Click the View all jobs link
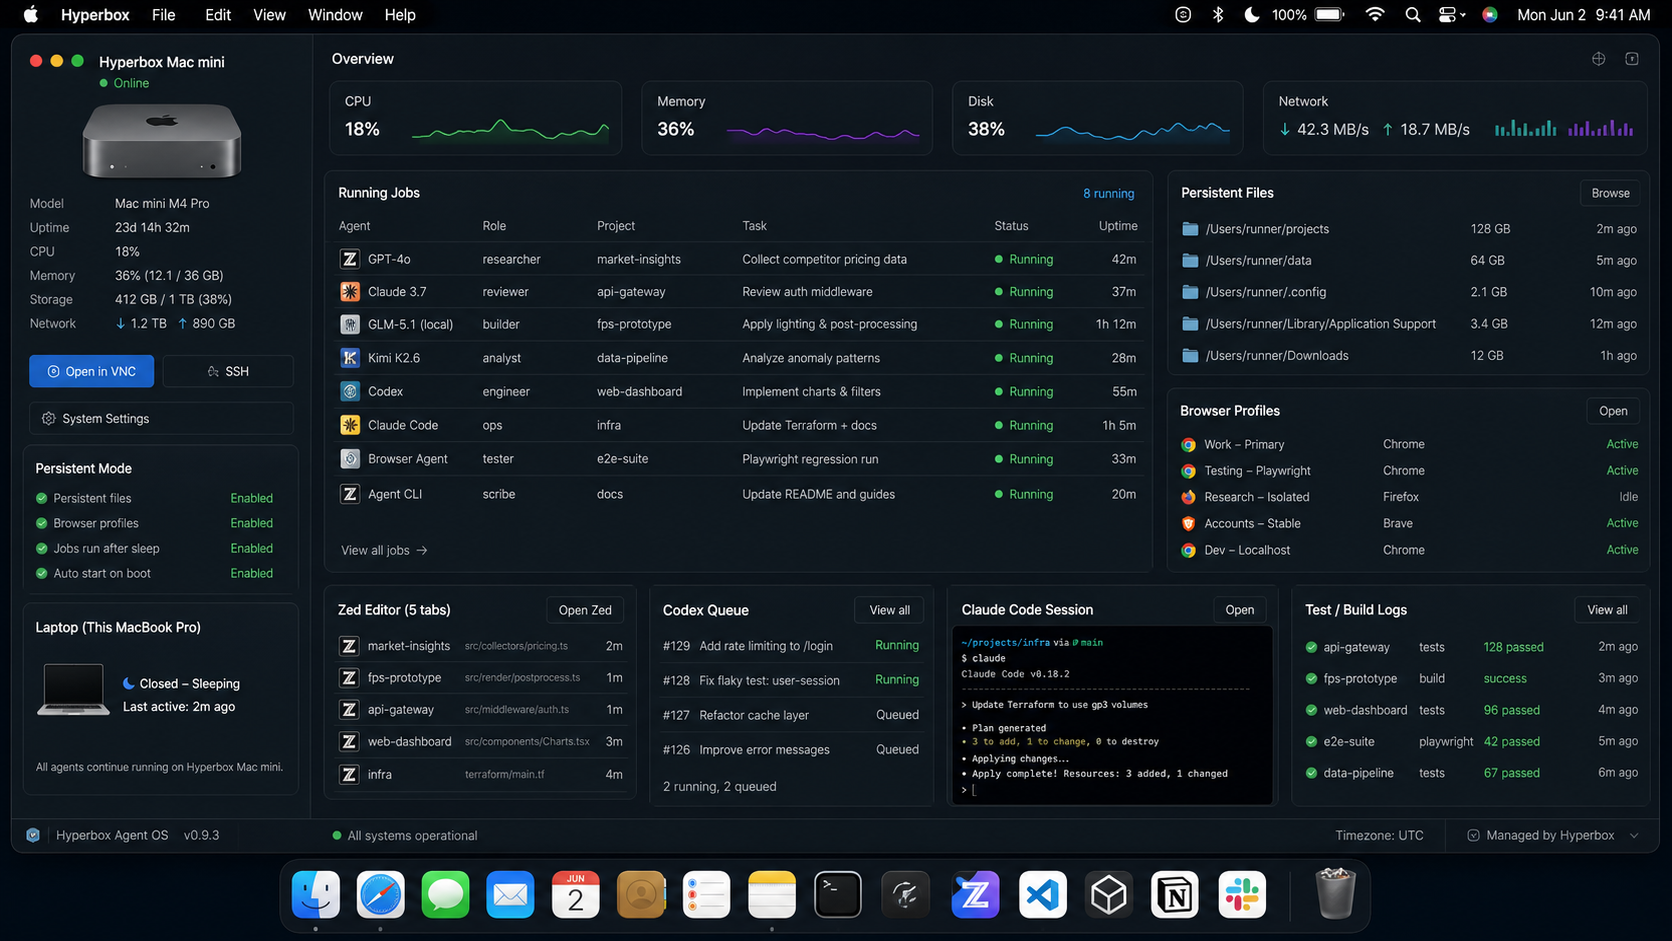The width and height of the screenshot is (1672, 941). pyautogui.click(x=384, y=550)
